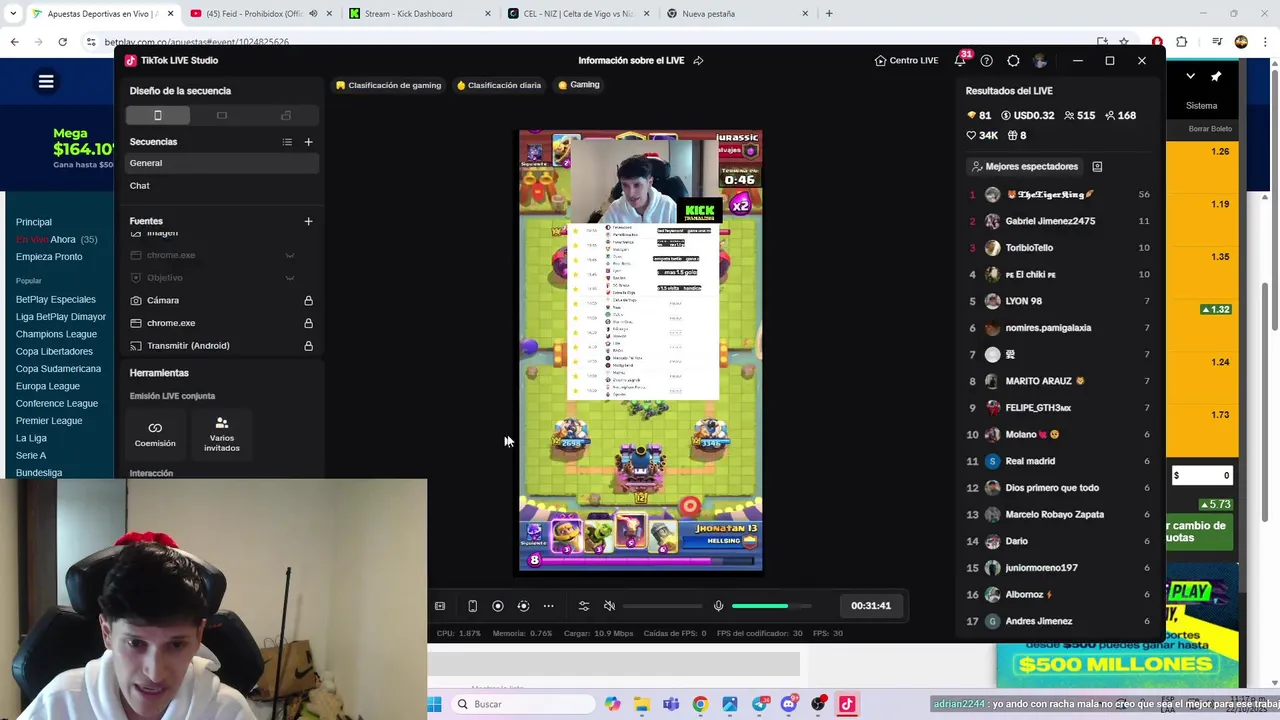Viewport: 1280px width, 720px height.
Task: Show the hidden dimmed chrome.exe source
Action: coord(290,255)
